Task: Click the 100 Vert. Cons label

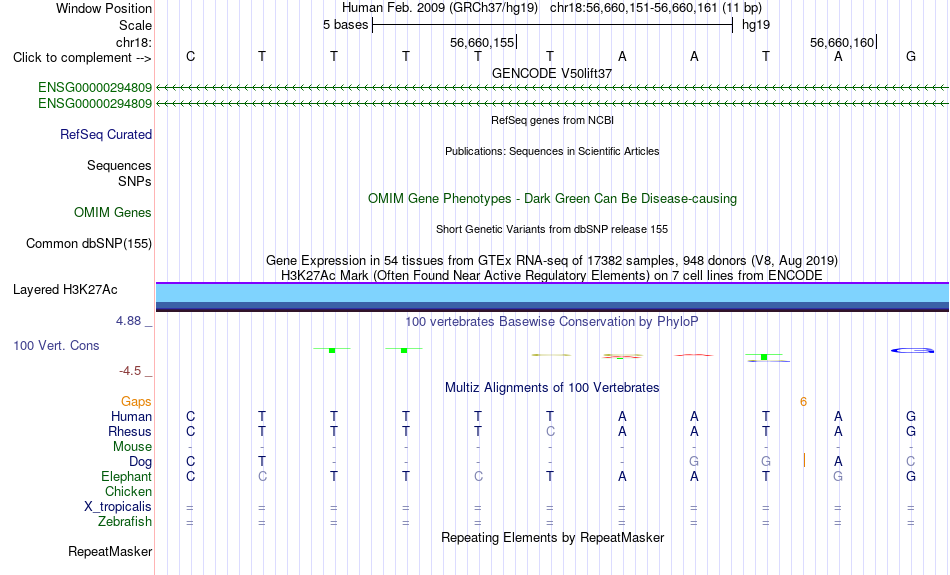Action: coord(56,345)
